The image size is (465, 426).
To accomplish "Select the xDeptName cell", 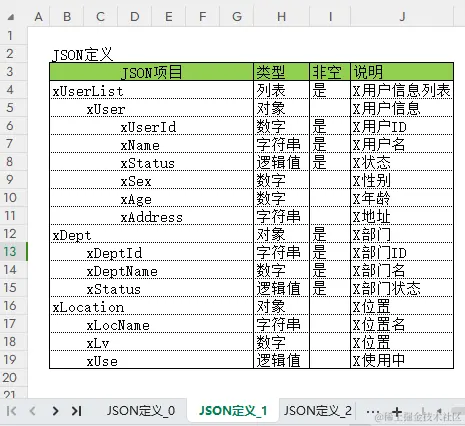I will coord(151,270).
